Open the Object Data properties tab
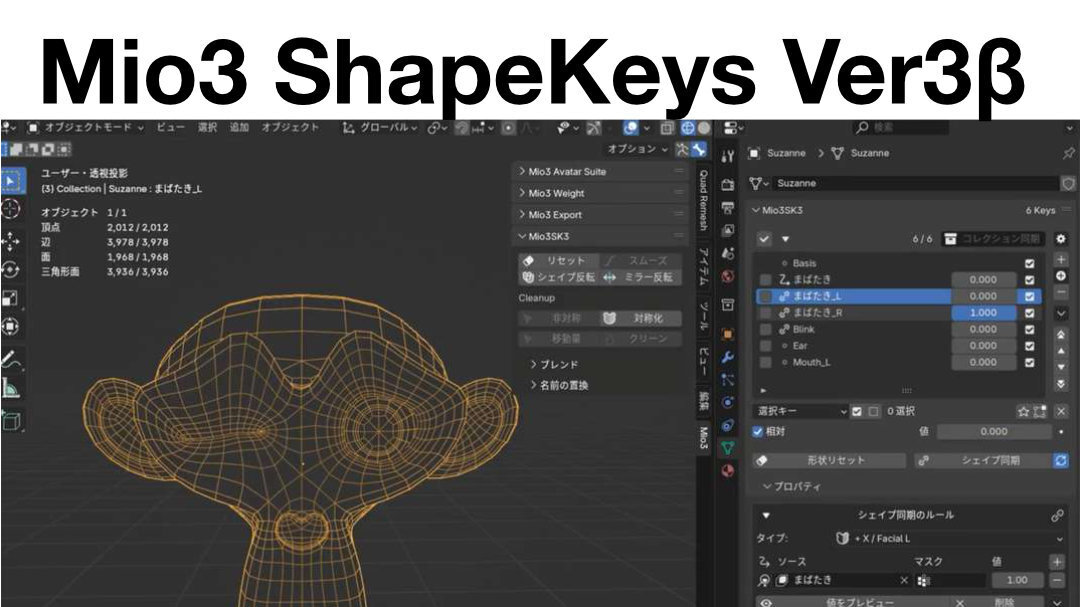 click(727, 448)
